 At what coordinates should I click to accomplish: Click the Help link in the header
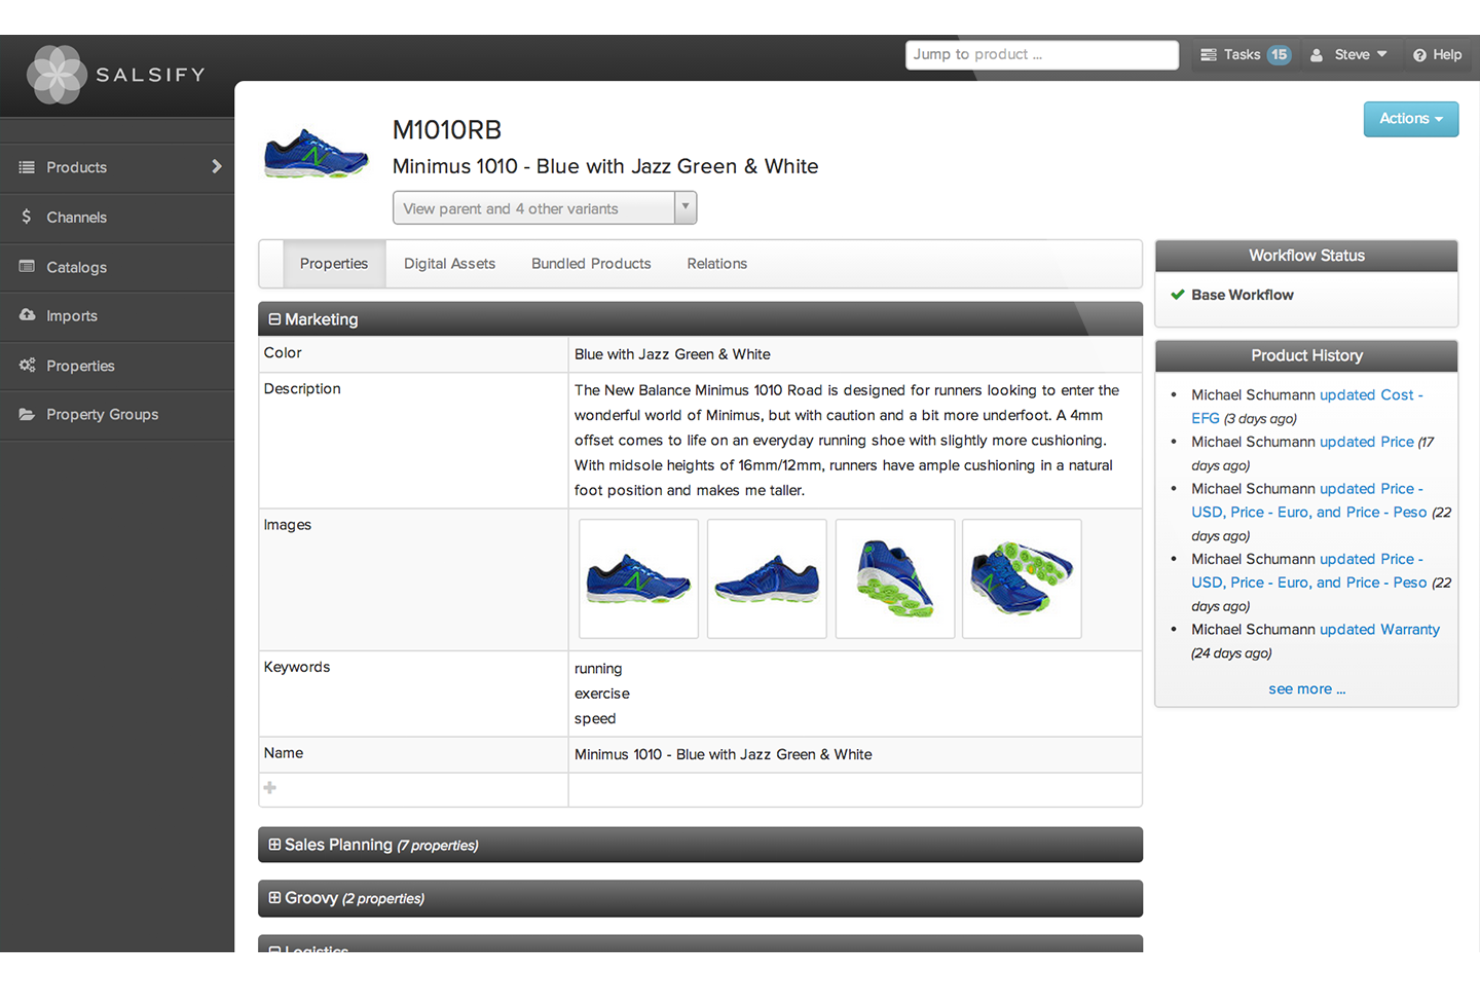1447,55
